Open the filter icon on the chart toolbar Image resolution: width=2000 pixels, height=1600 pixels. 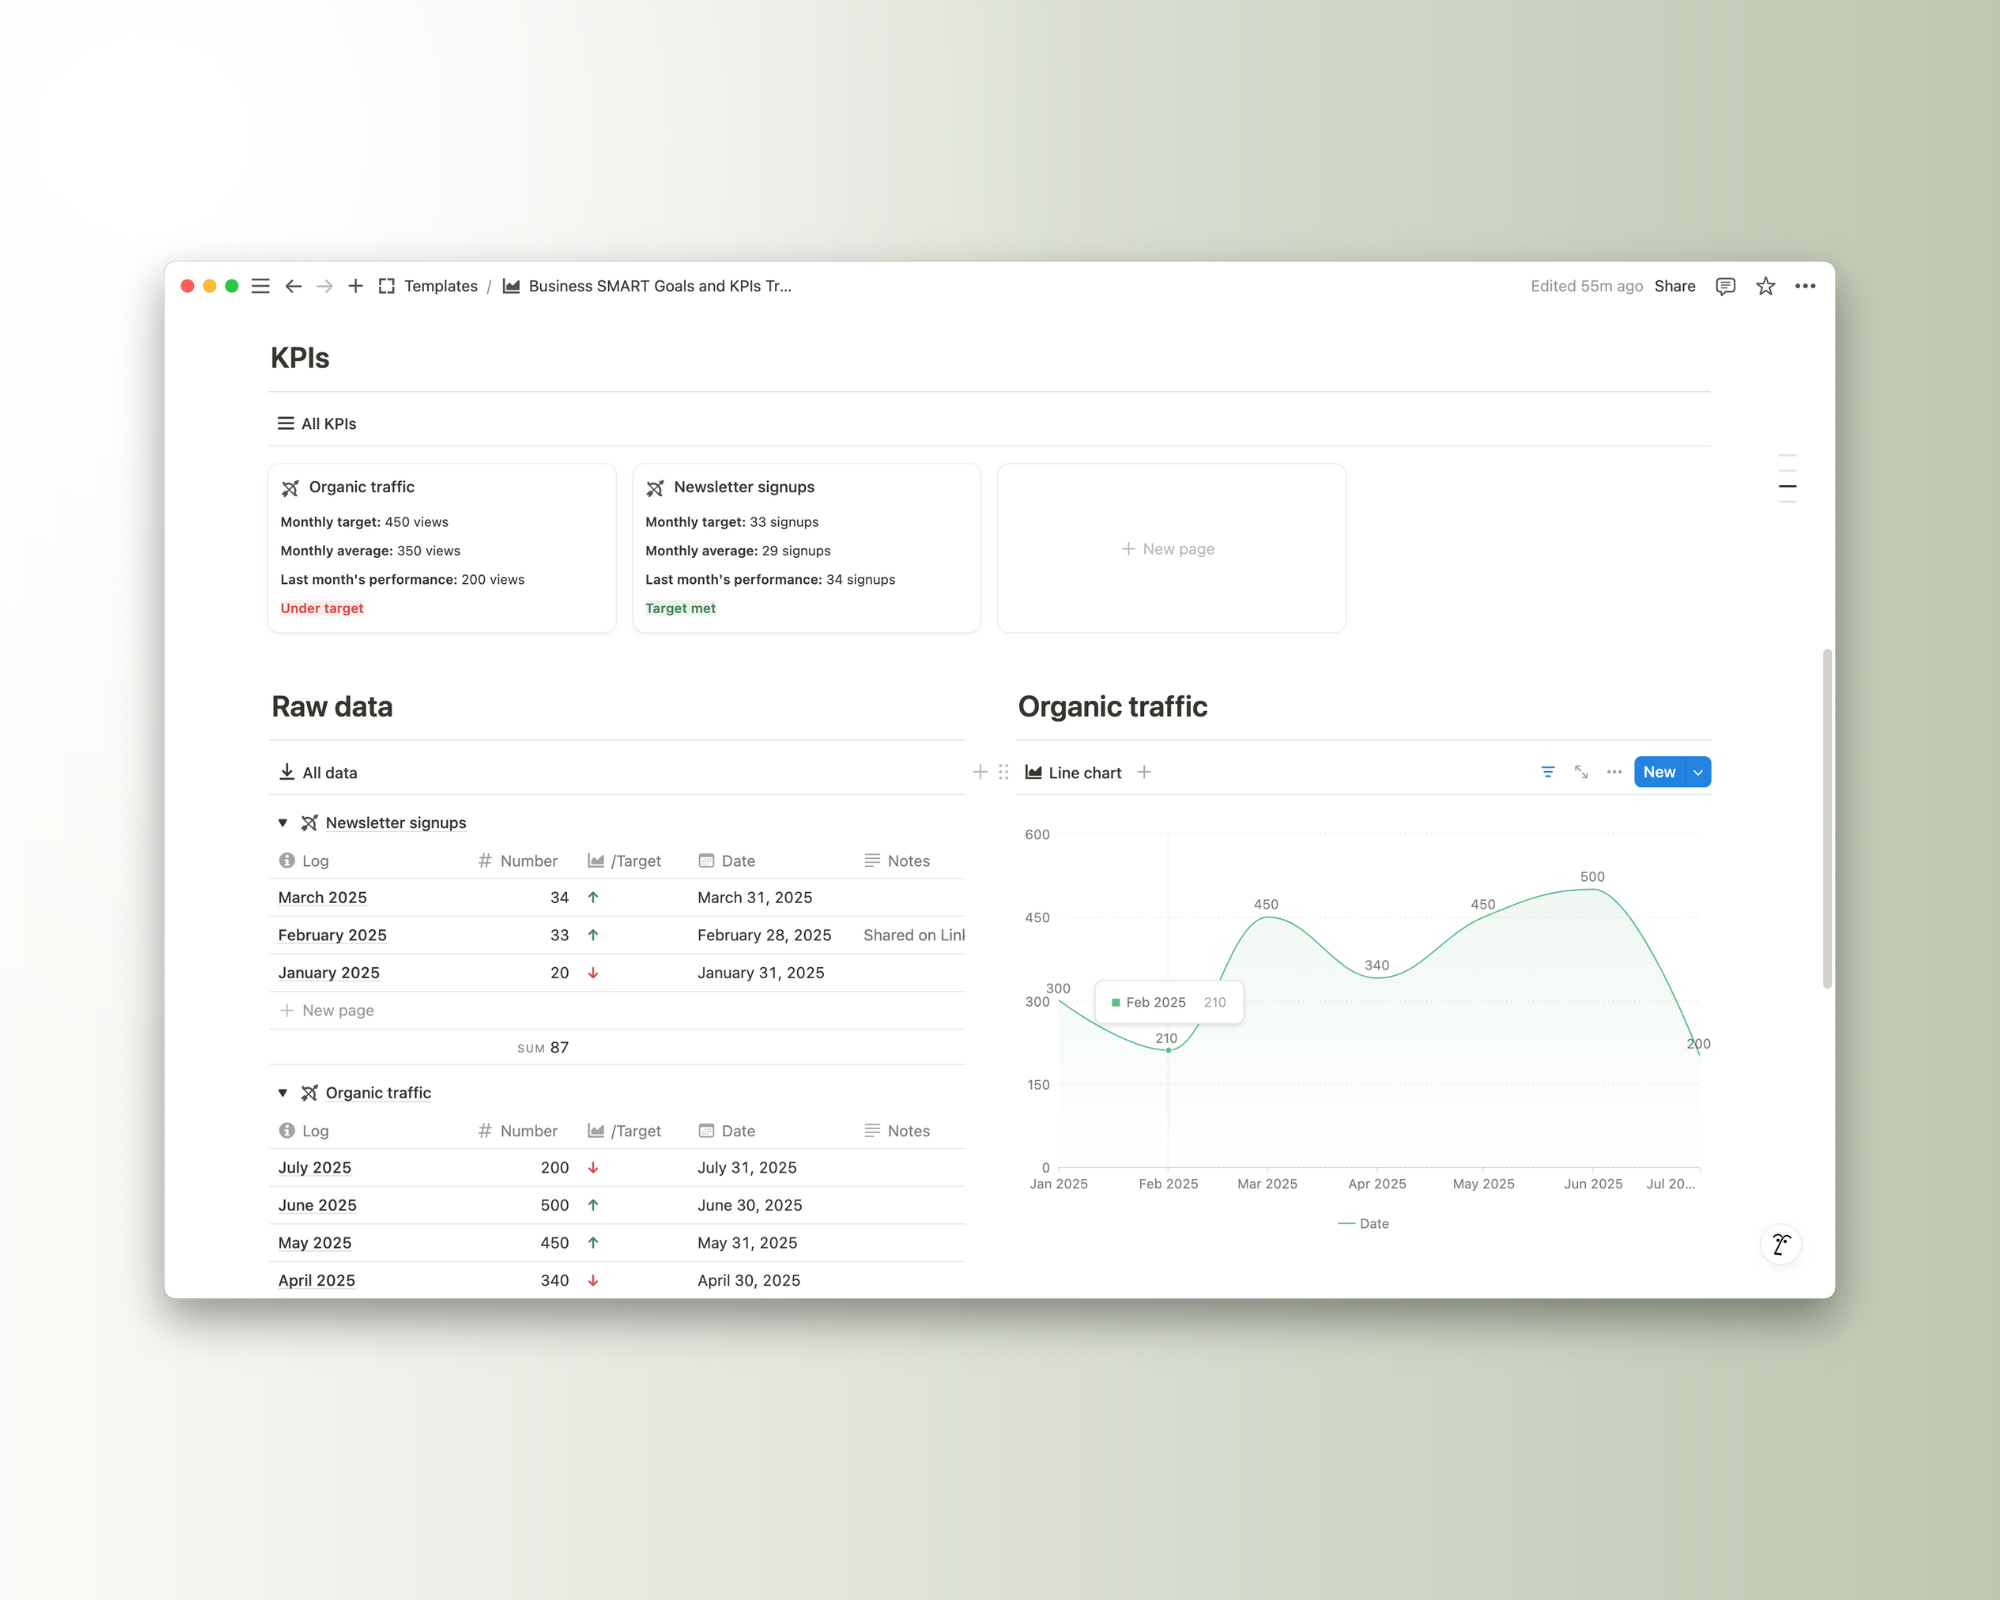click(x=1548, y=772)
